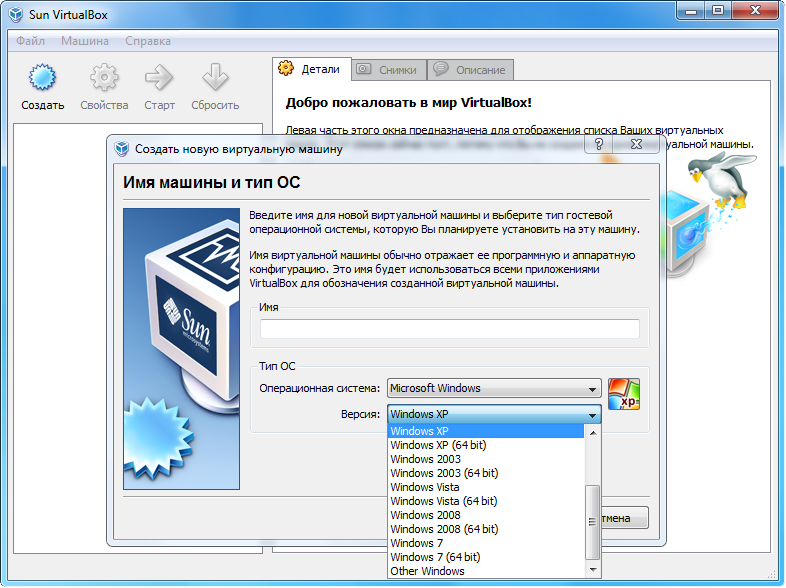The height and width of the screenshot is (588, 786).
Task: Select Other Windows in the list
Action: [x=486, y=571]
